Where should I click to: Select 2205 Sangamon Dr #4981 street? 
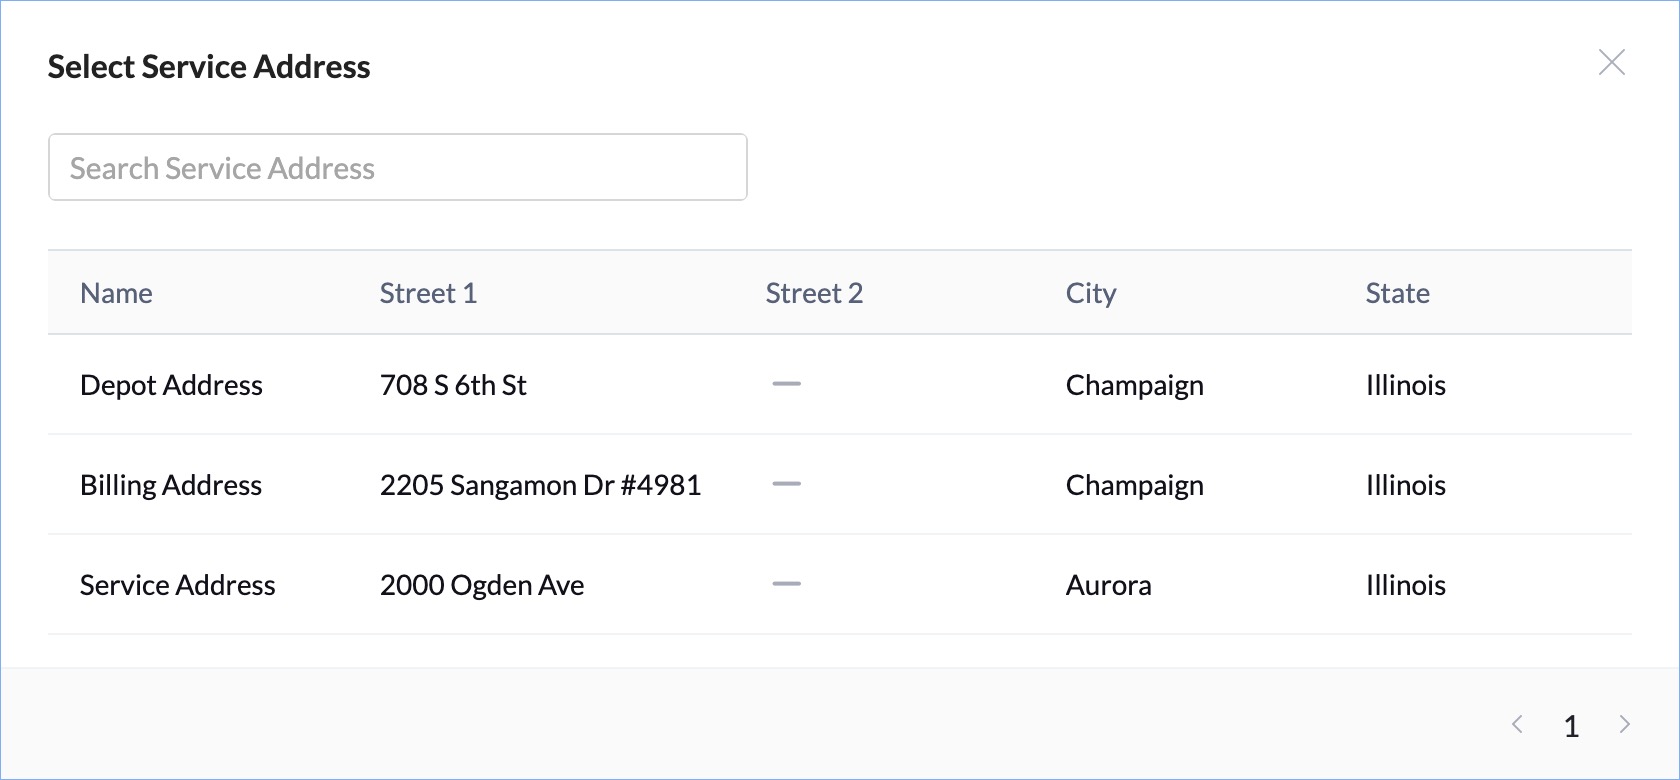(540, 485)
